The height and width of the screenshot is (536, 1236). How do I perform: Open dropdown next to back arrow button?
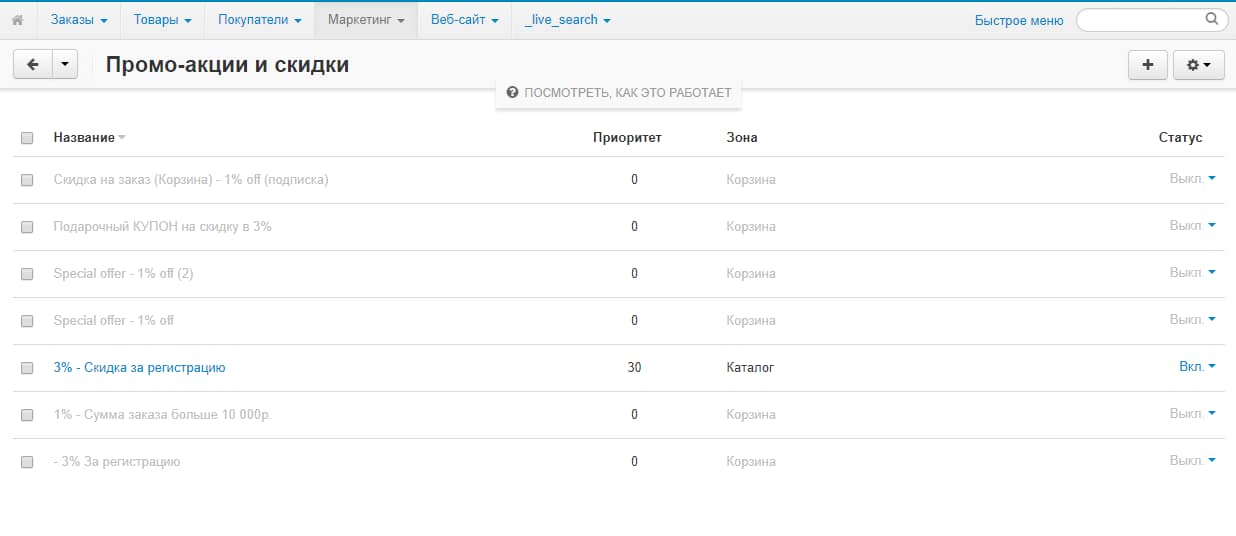(x=64, y=65)
